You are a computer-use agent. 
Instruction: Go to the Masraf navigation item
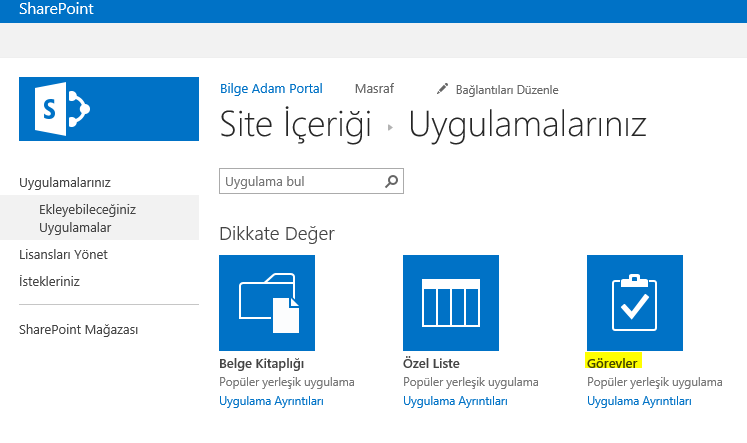(374, 89)
